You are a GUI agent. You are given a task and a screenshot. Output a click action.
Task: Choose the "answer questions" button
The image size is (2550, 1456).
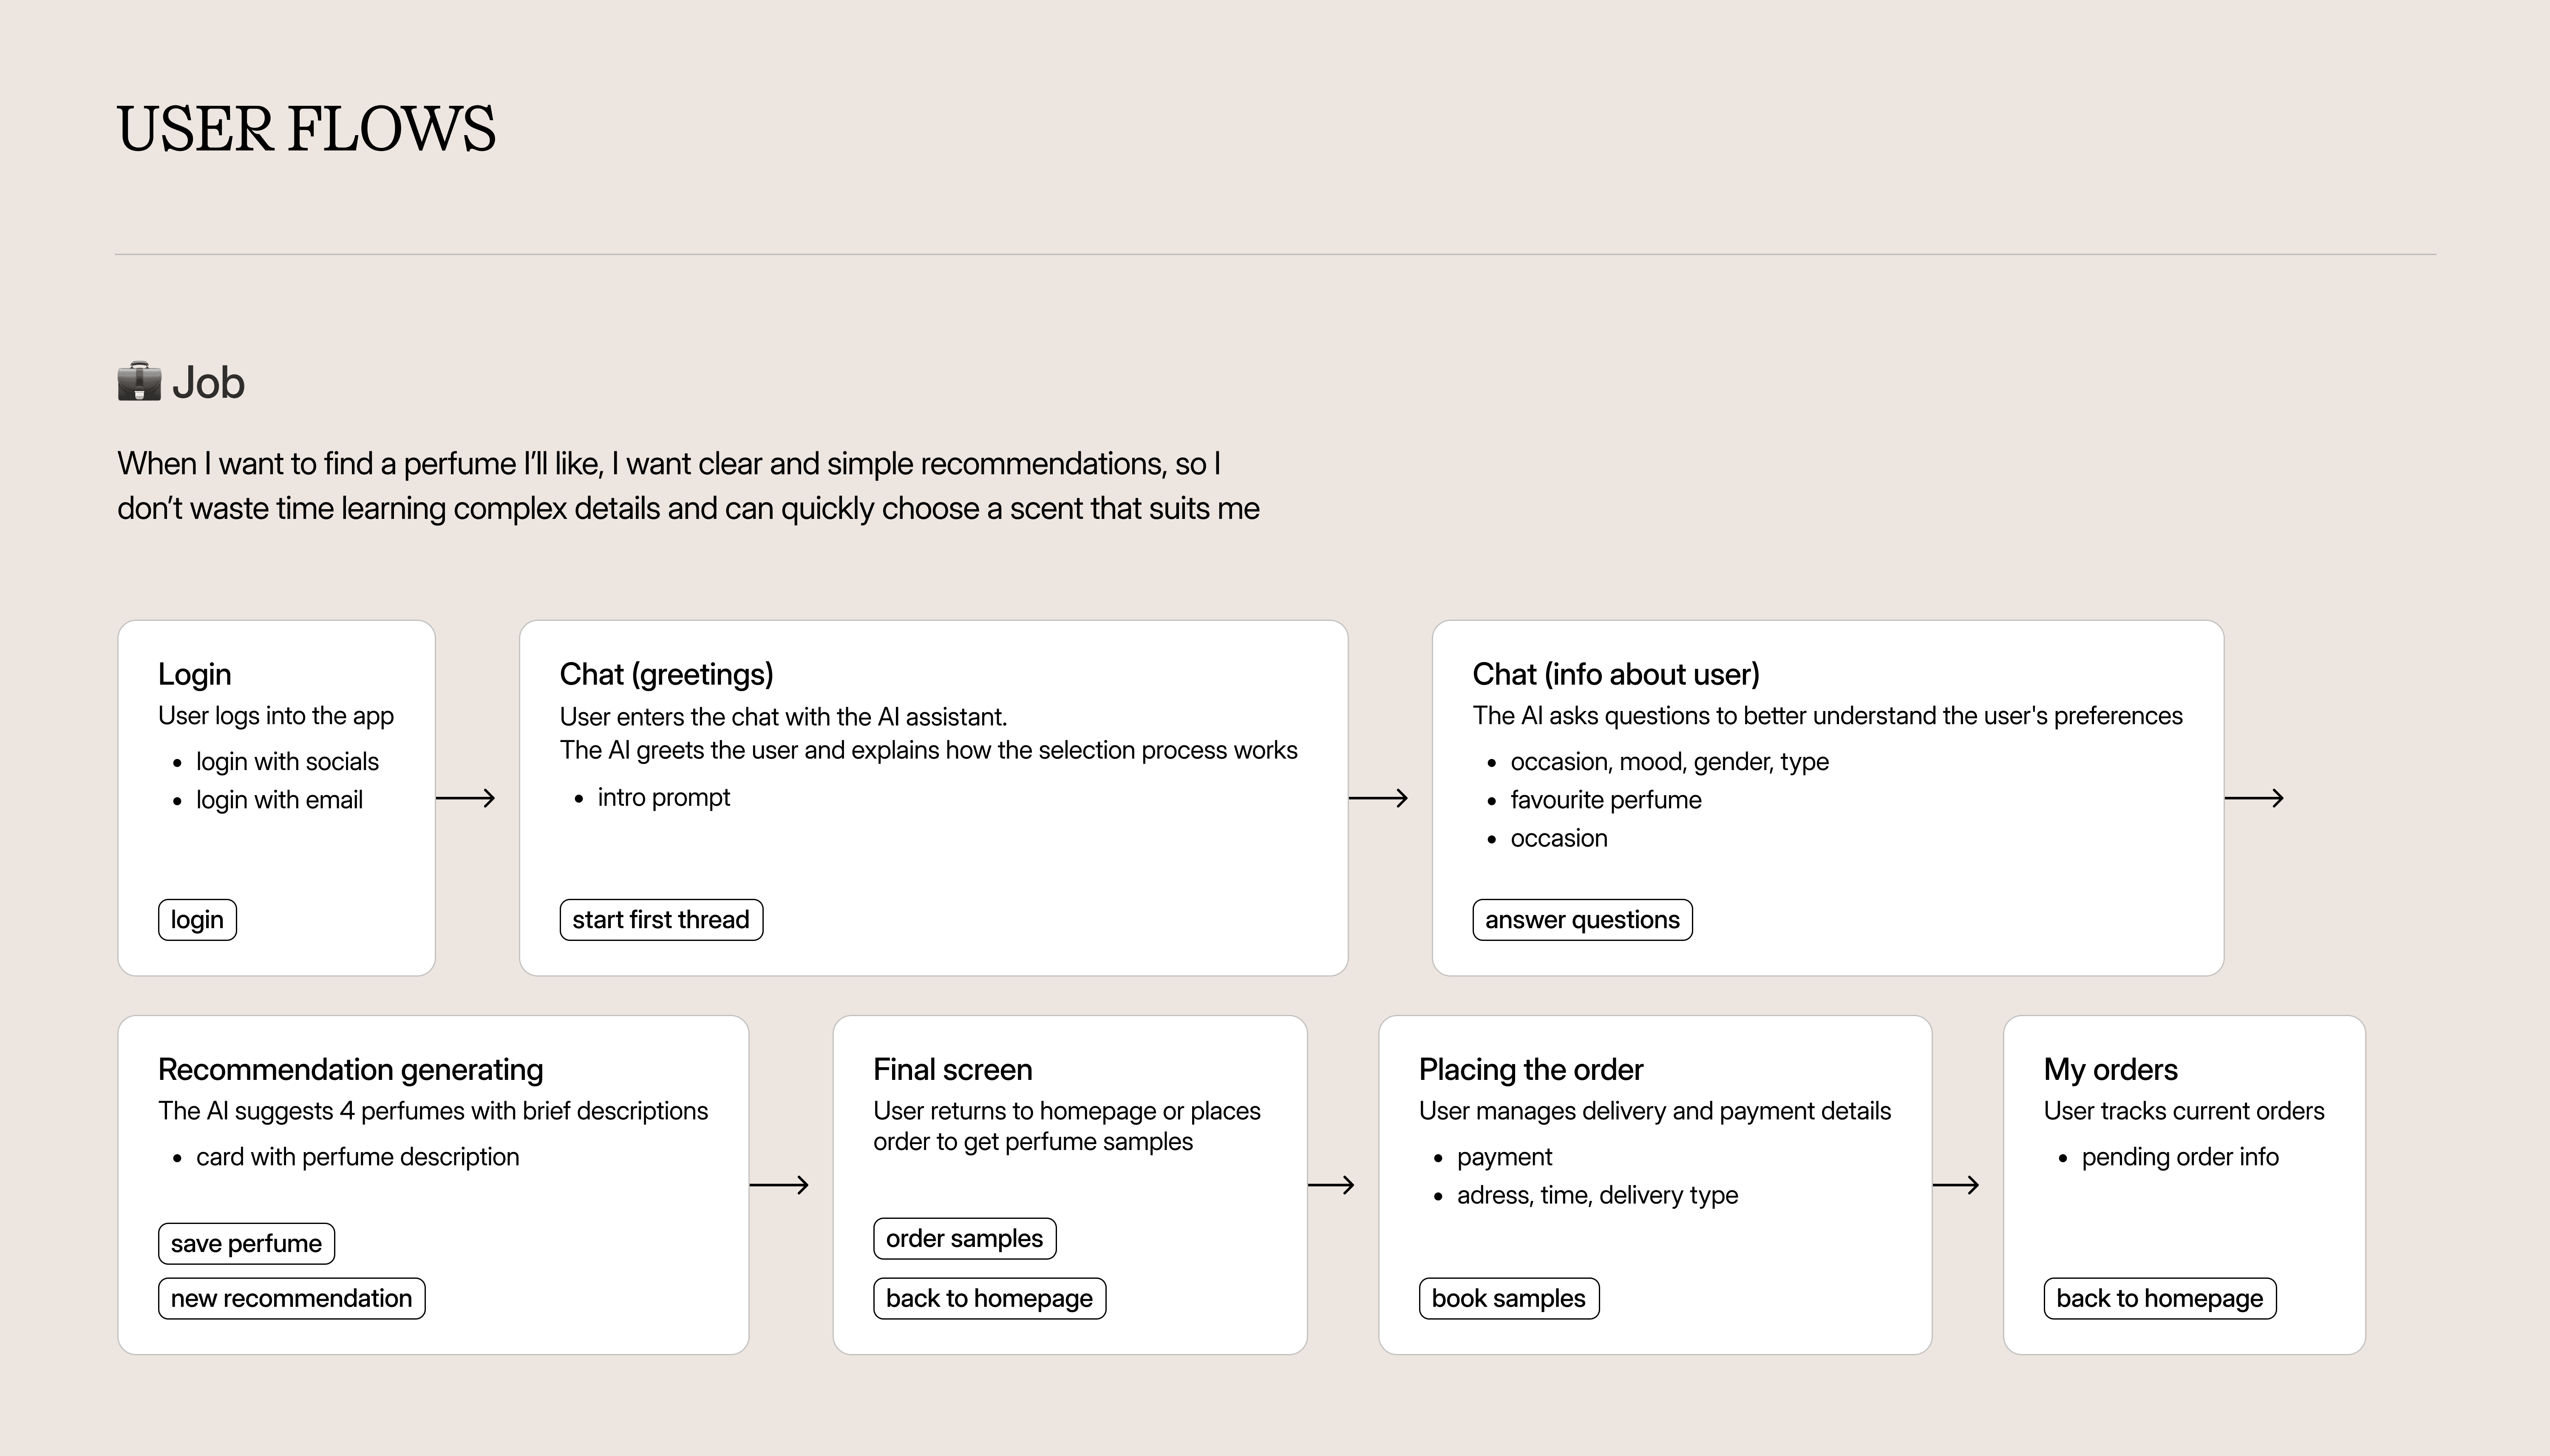click(x=1582, y=920)
